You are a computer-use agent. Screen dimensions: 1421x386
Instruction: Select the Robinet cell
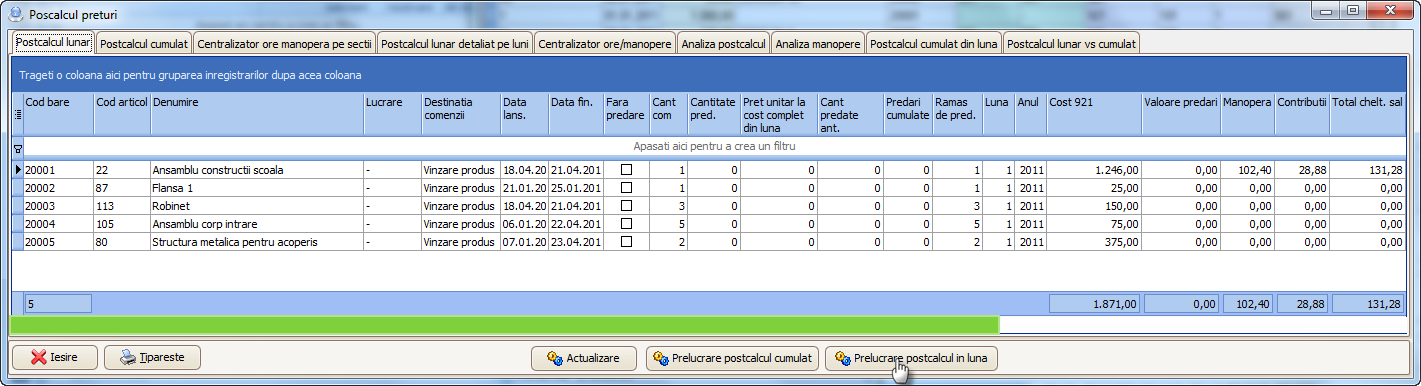point(257,206)
